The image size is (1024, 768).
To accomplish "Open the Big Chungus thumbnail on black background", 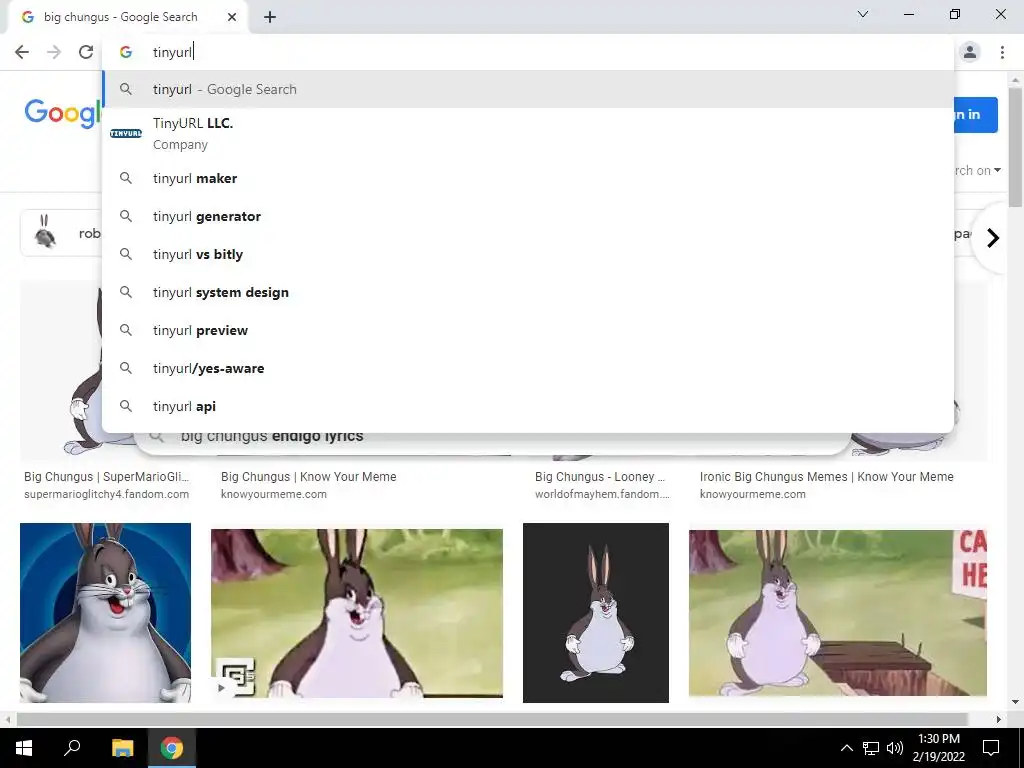I will pyautogui.click(x=596, y=613).
